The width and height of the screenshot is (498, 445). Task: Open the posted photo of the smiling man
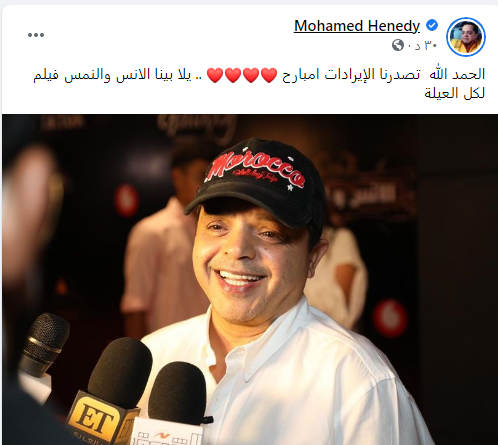click(x=250, y=279)
